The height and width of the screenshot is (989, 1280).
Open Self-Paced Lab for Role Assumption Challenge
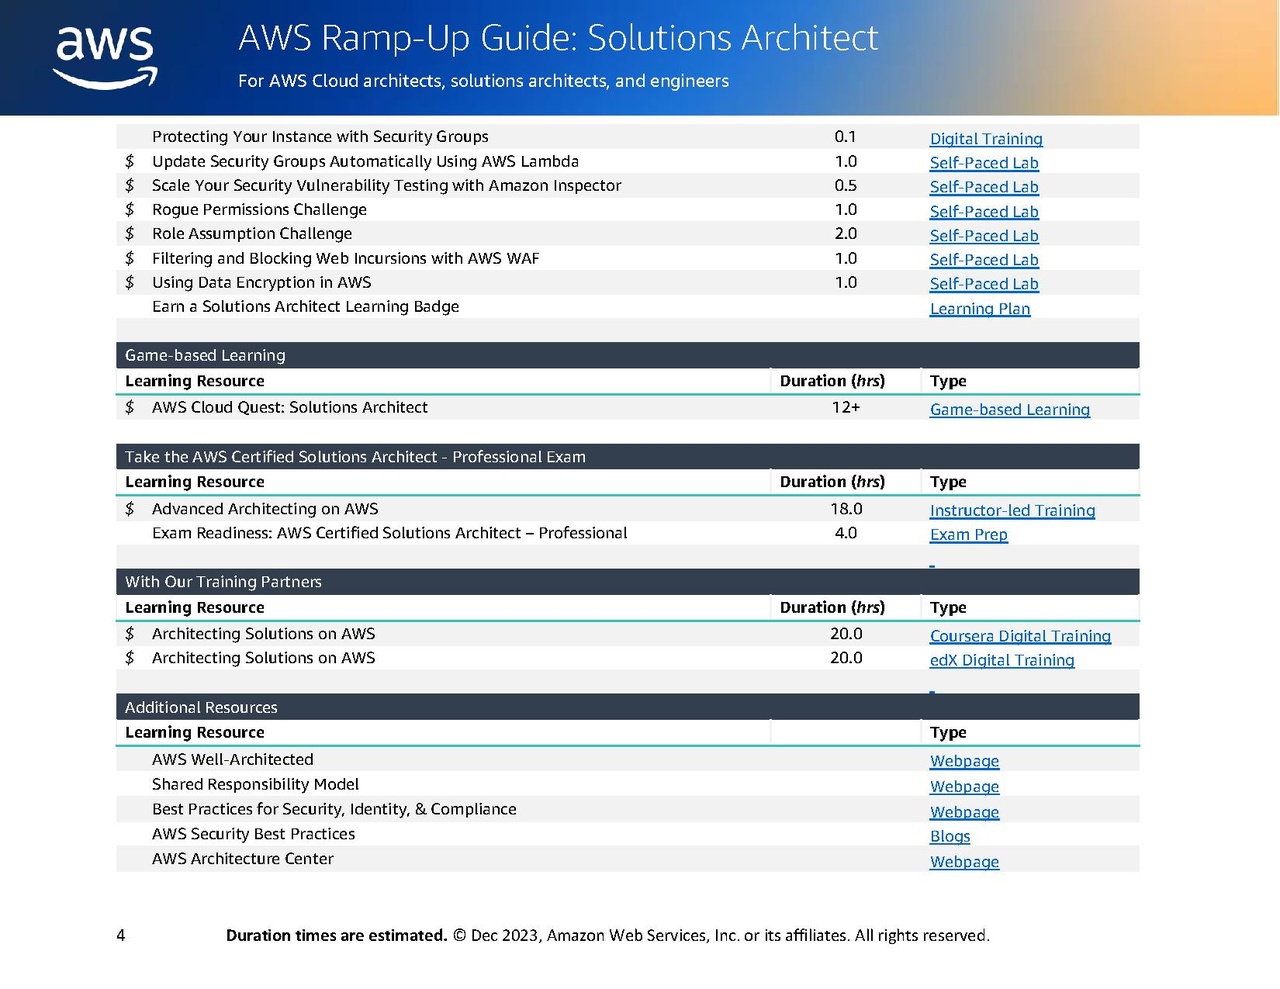tap(984, 236)
